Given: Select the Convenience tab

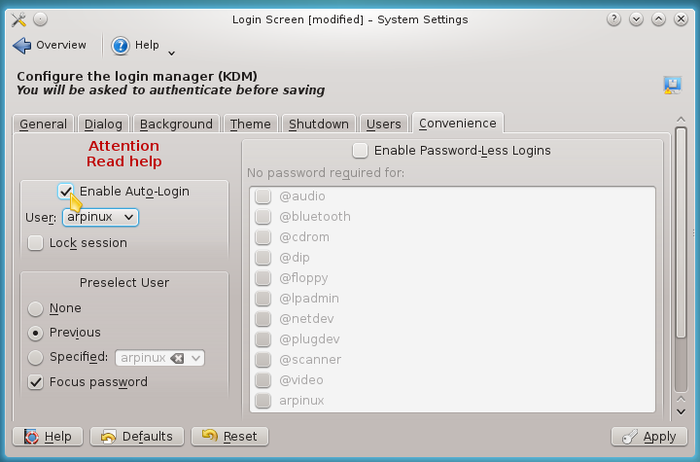Looking at the screenshot, I should (458, 123).
